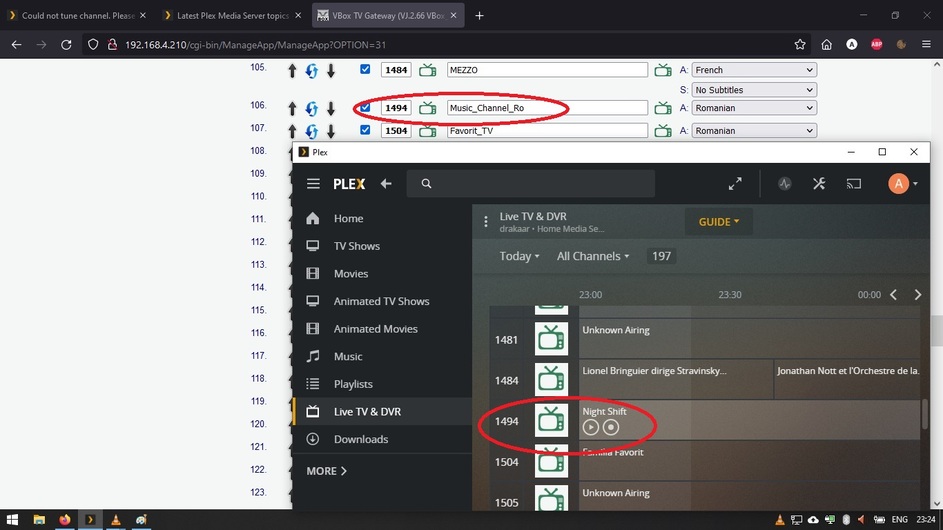
Task: Toggle Plex fullscreen expand icon
Action: [735, 183]
